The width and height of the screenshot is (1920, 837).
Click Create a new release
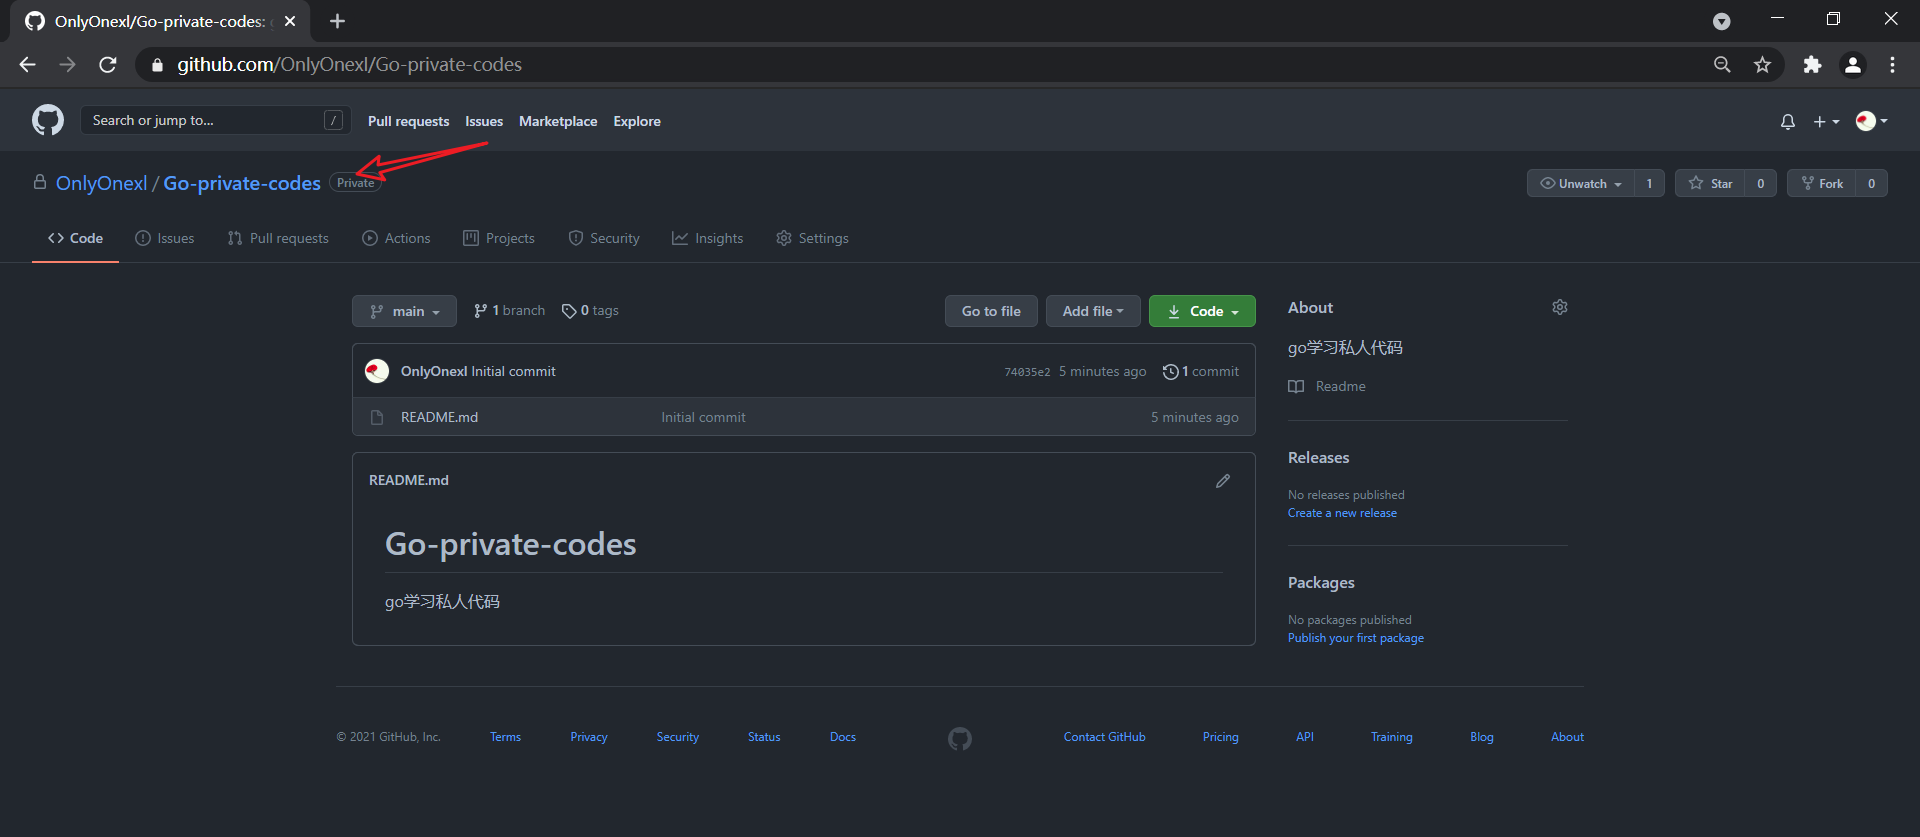point(1342,513)
